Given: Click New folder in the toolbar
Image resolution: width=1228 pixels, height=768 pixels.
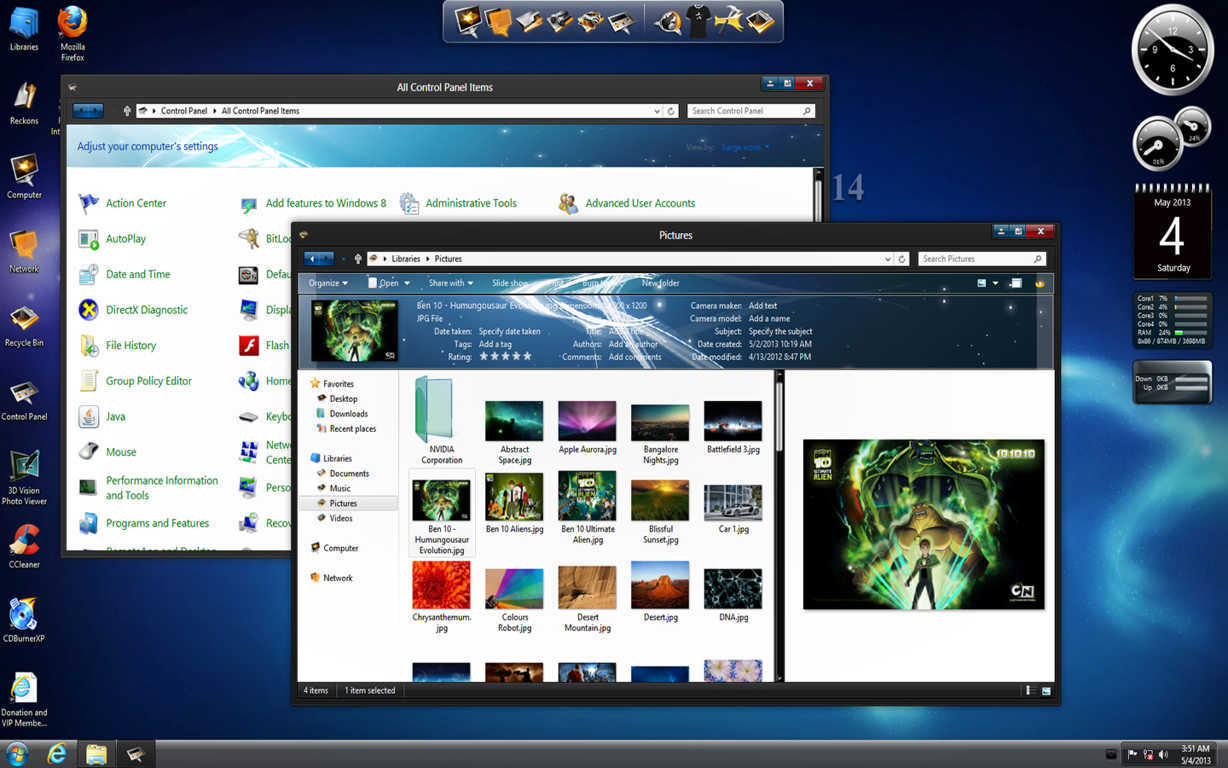Looking at the screenshot, I should pos(660,283).
